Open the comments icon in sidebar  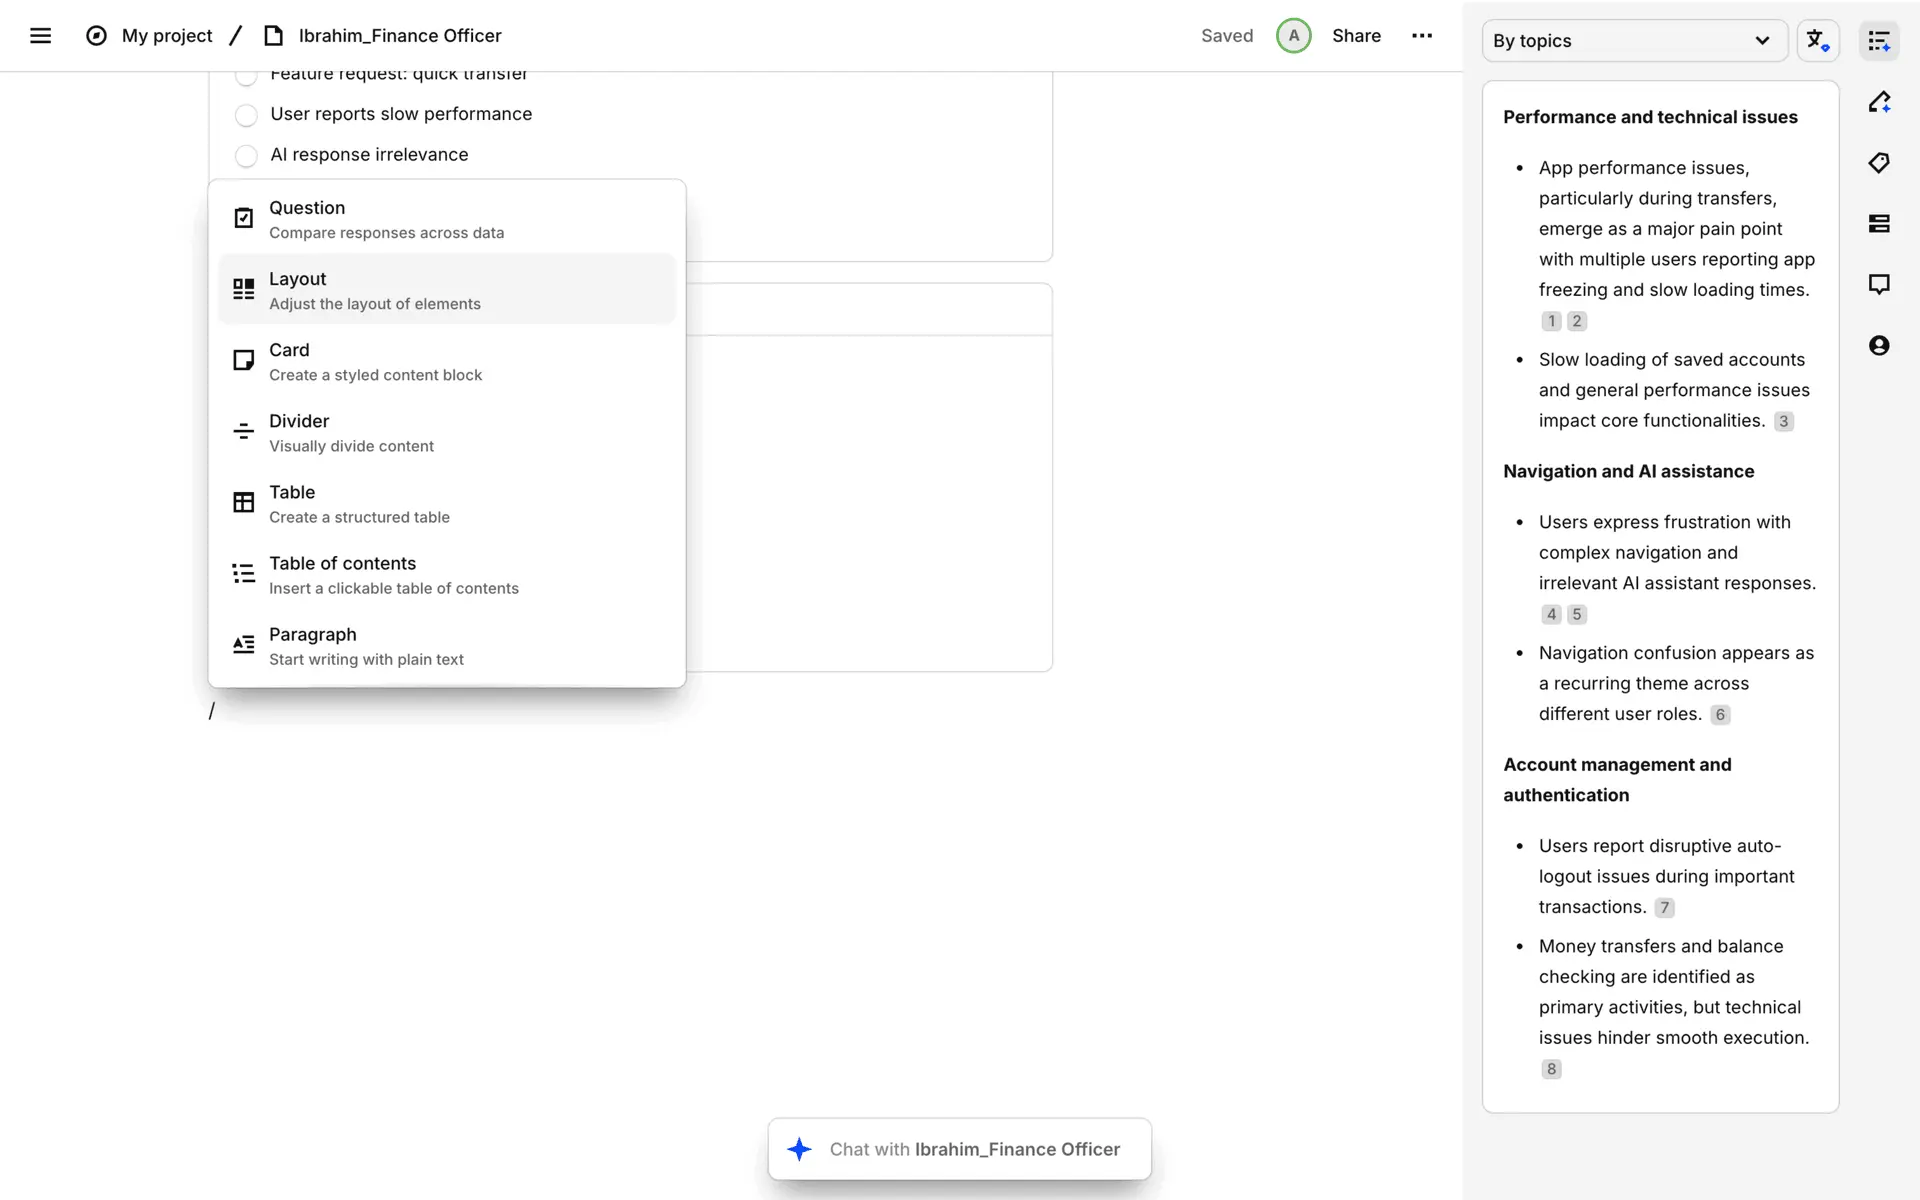(1879, 285)
